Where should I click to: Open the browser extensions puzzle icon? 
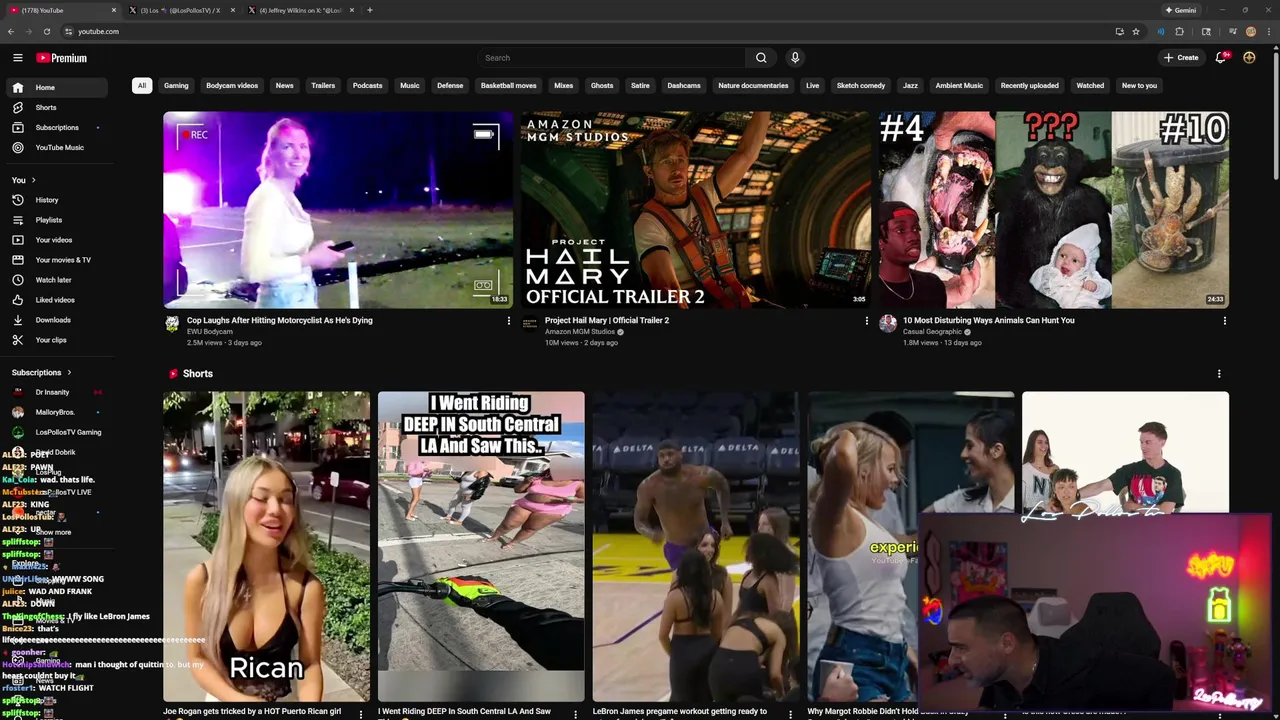point(1180,31)
